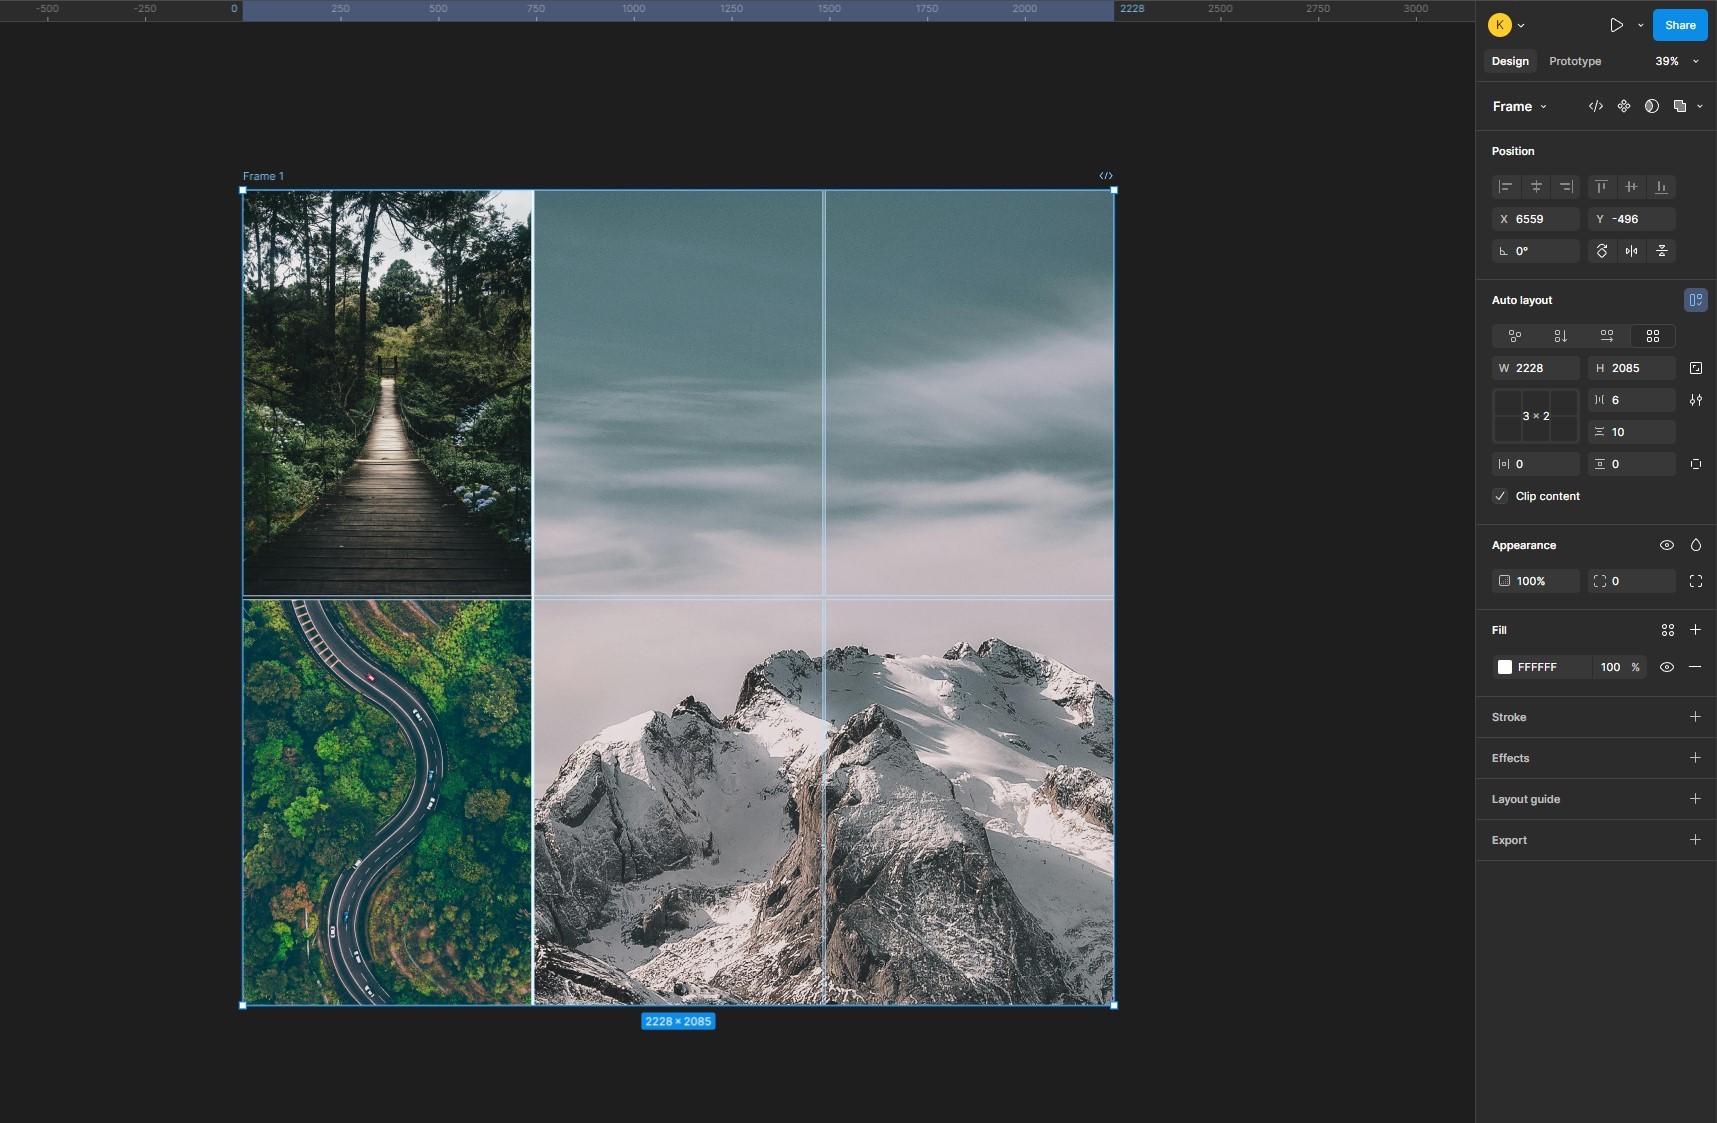
Task: Rotate 90 degrees icon
Action: (x=1602, y=251)
